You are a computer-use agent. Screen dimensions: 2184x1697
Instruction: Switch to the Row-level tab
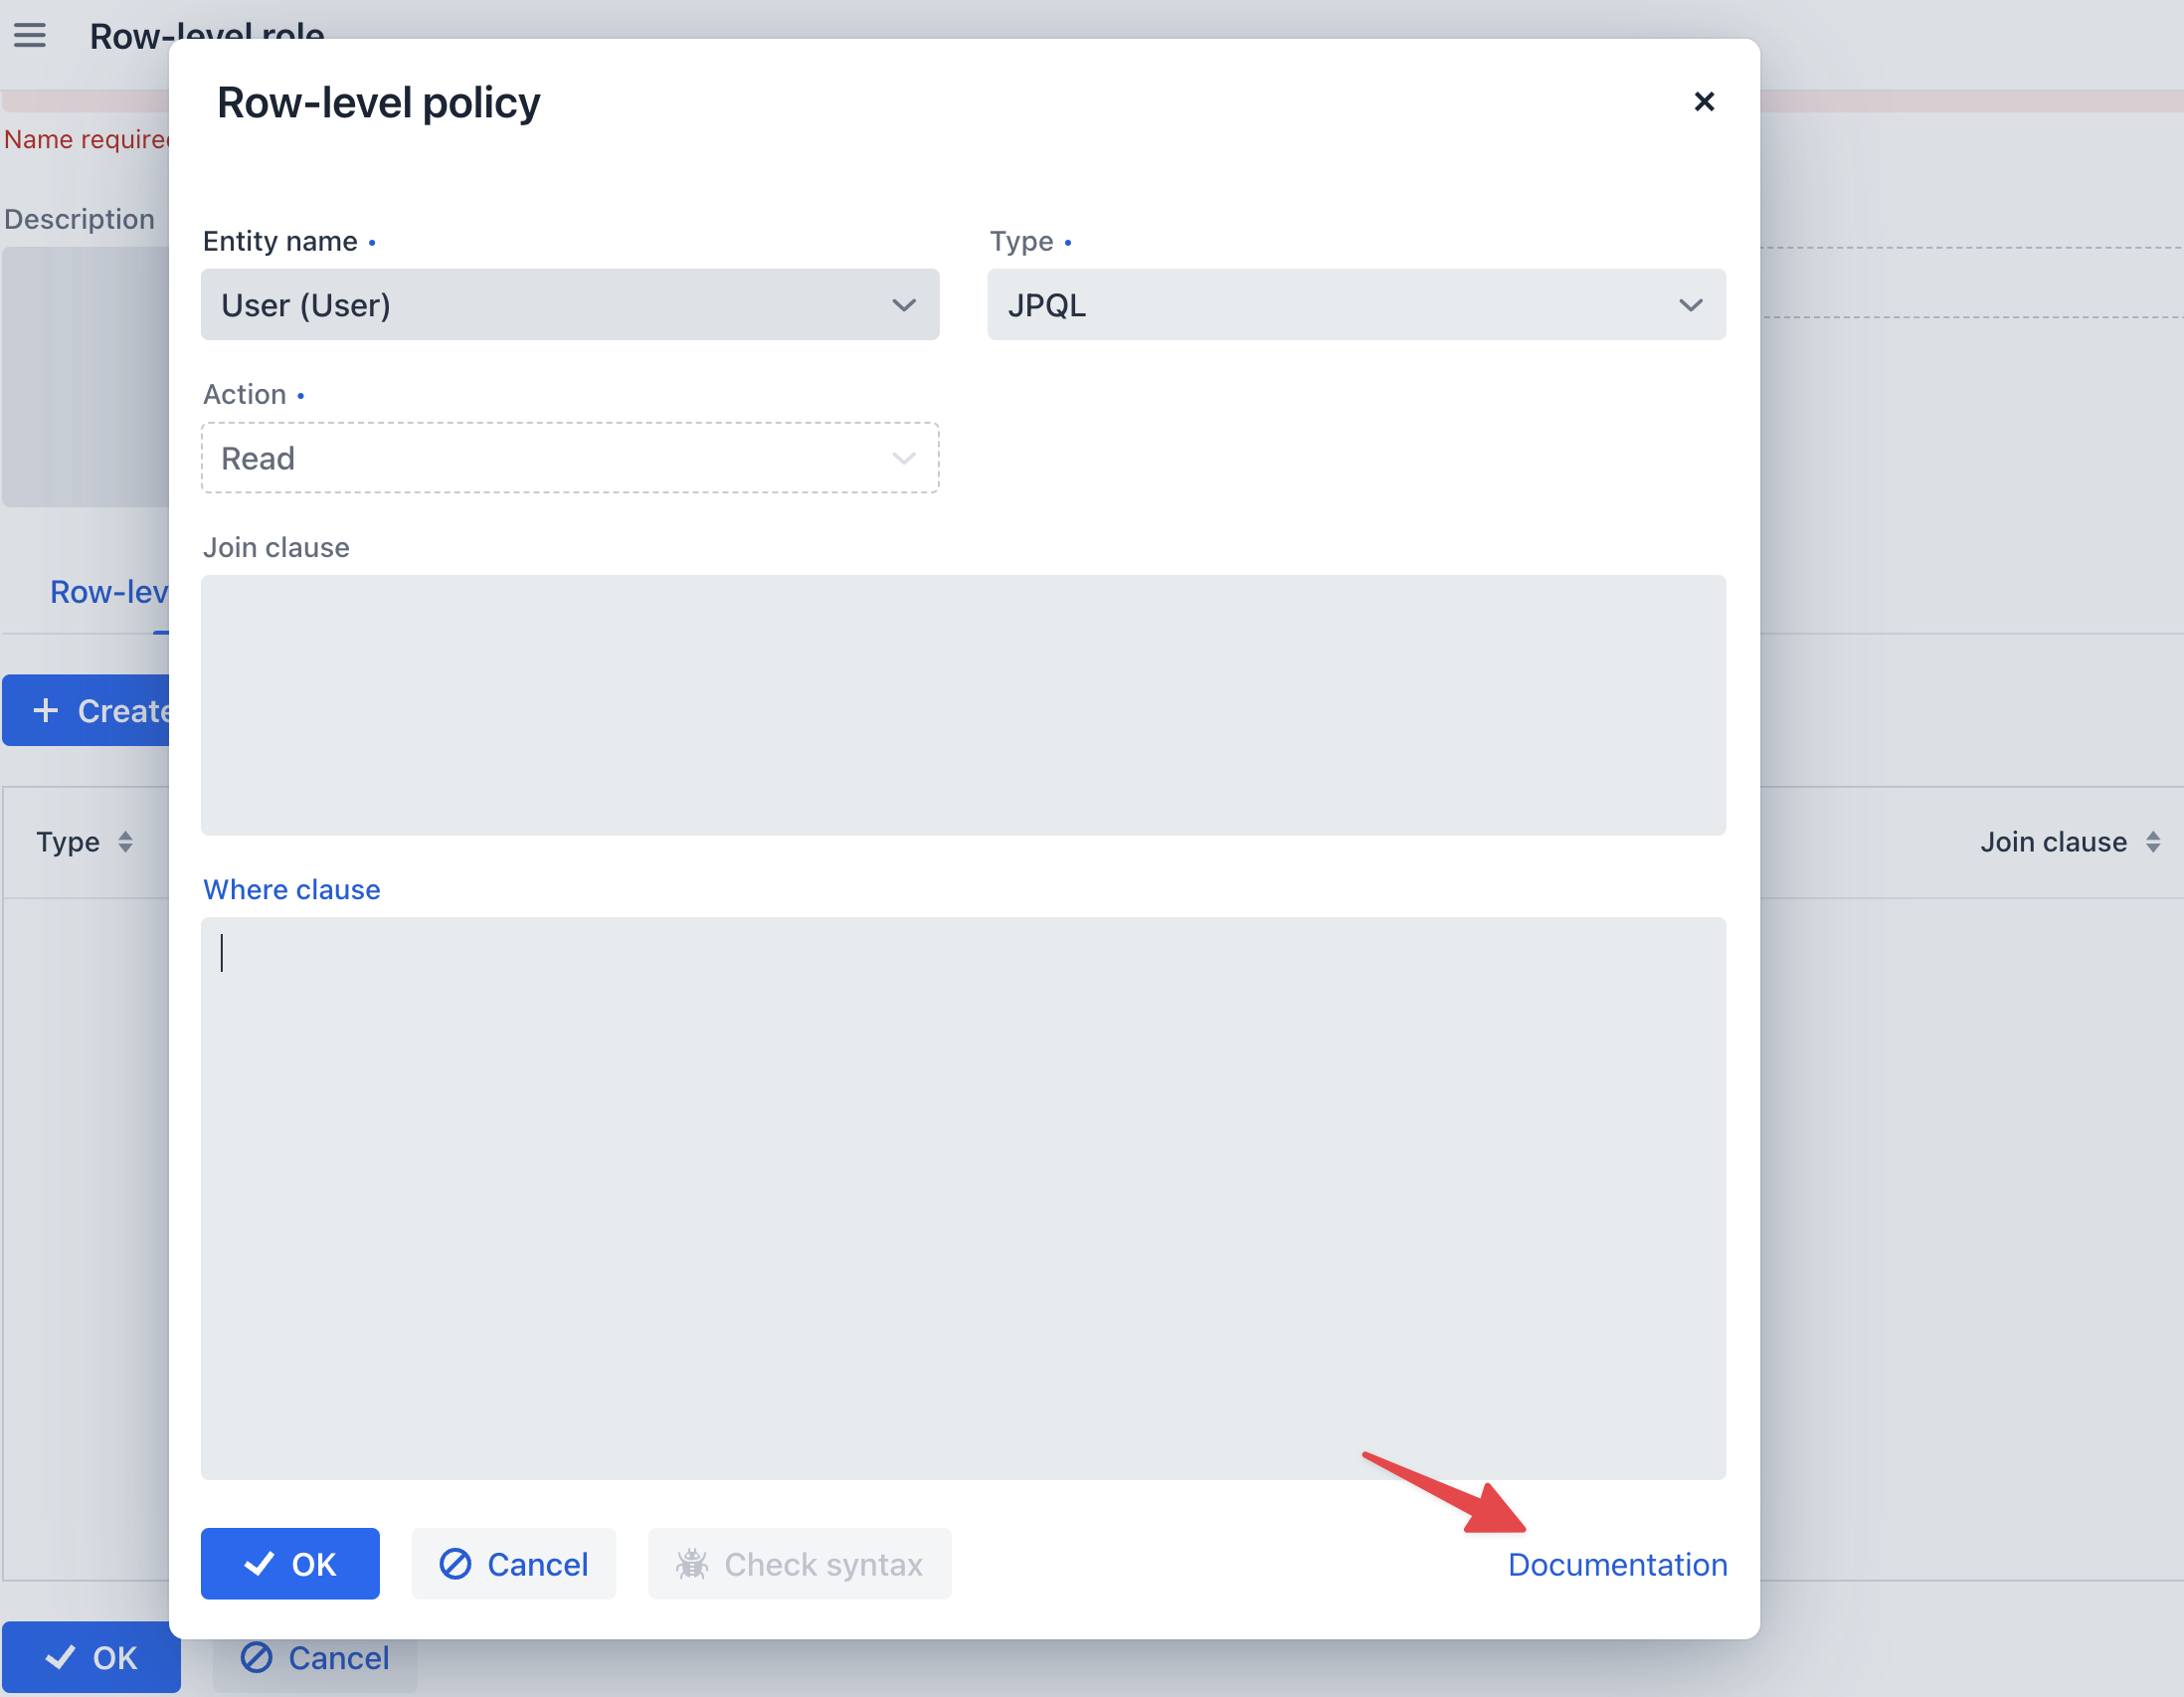pos(108,592)
